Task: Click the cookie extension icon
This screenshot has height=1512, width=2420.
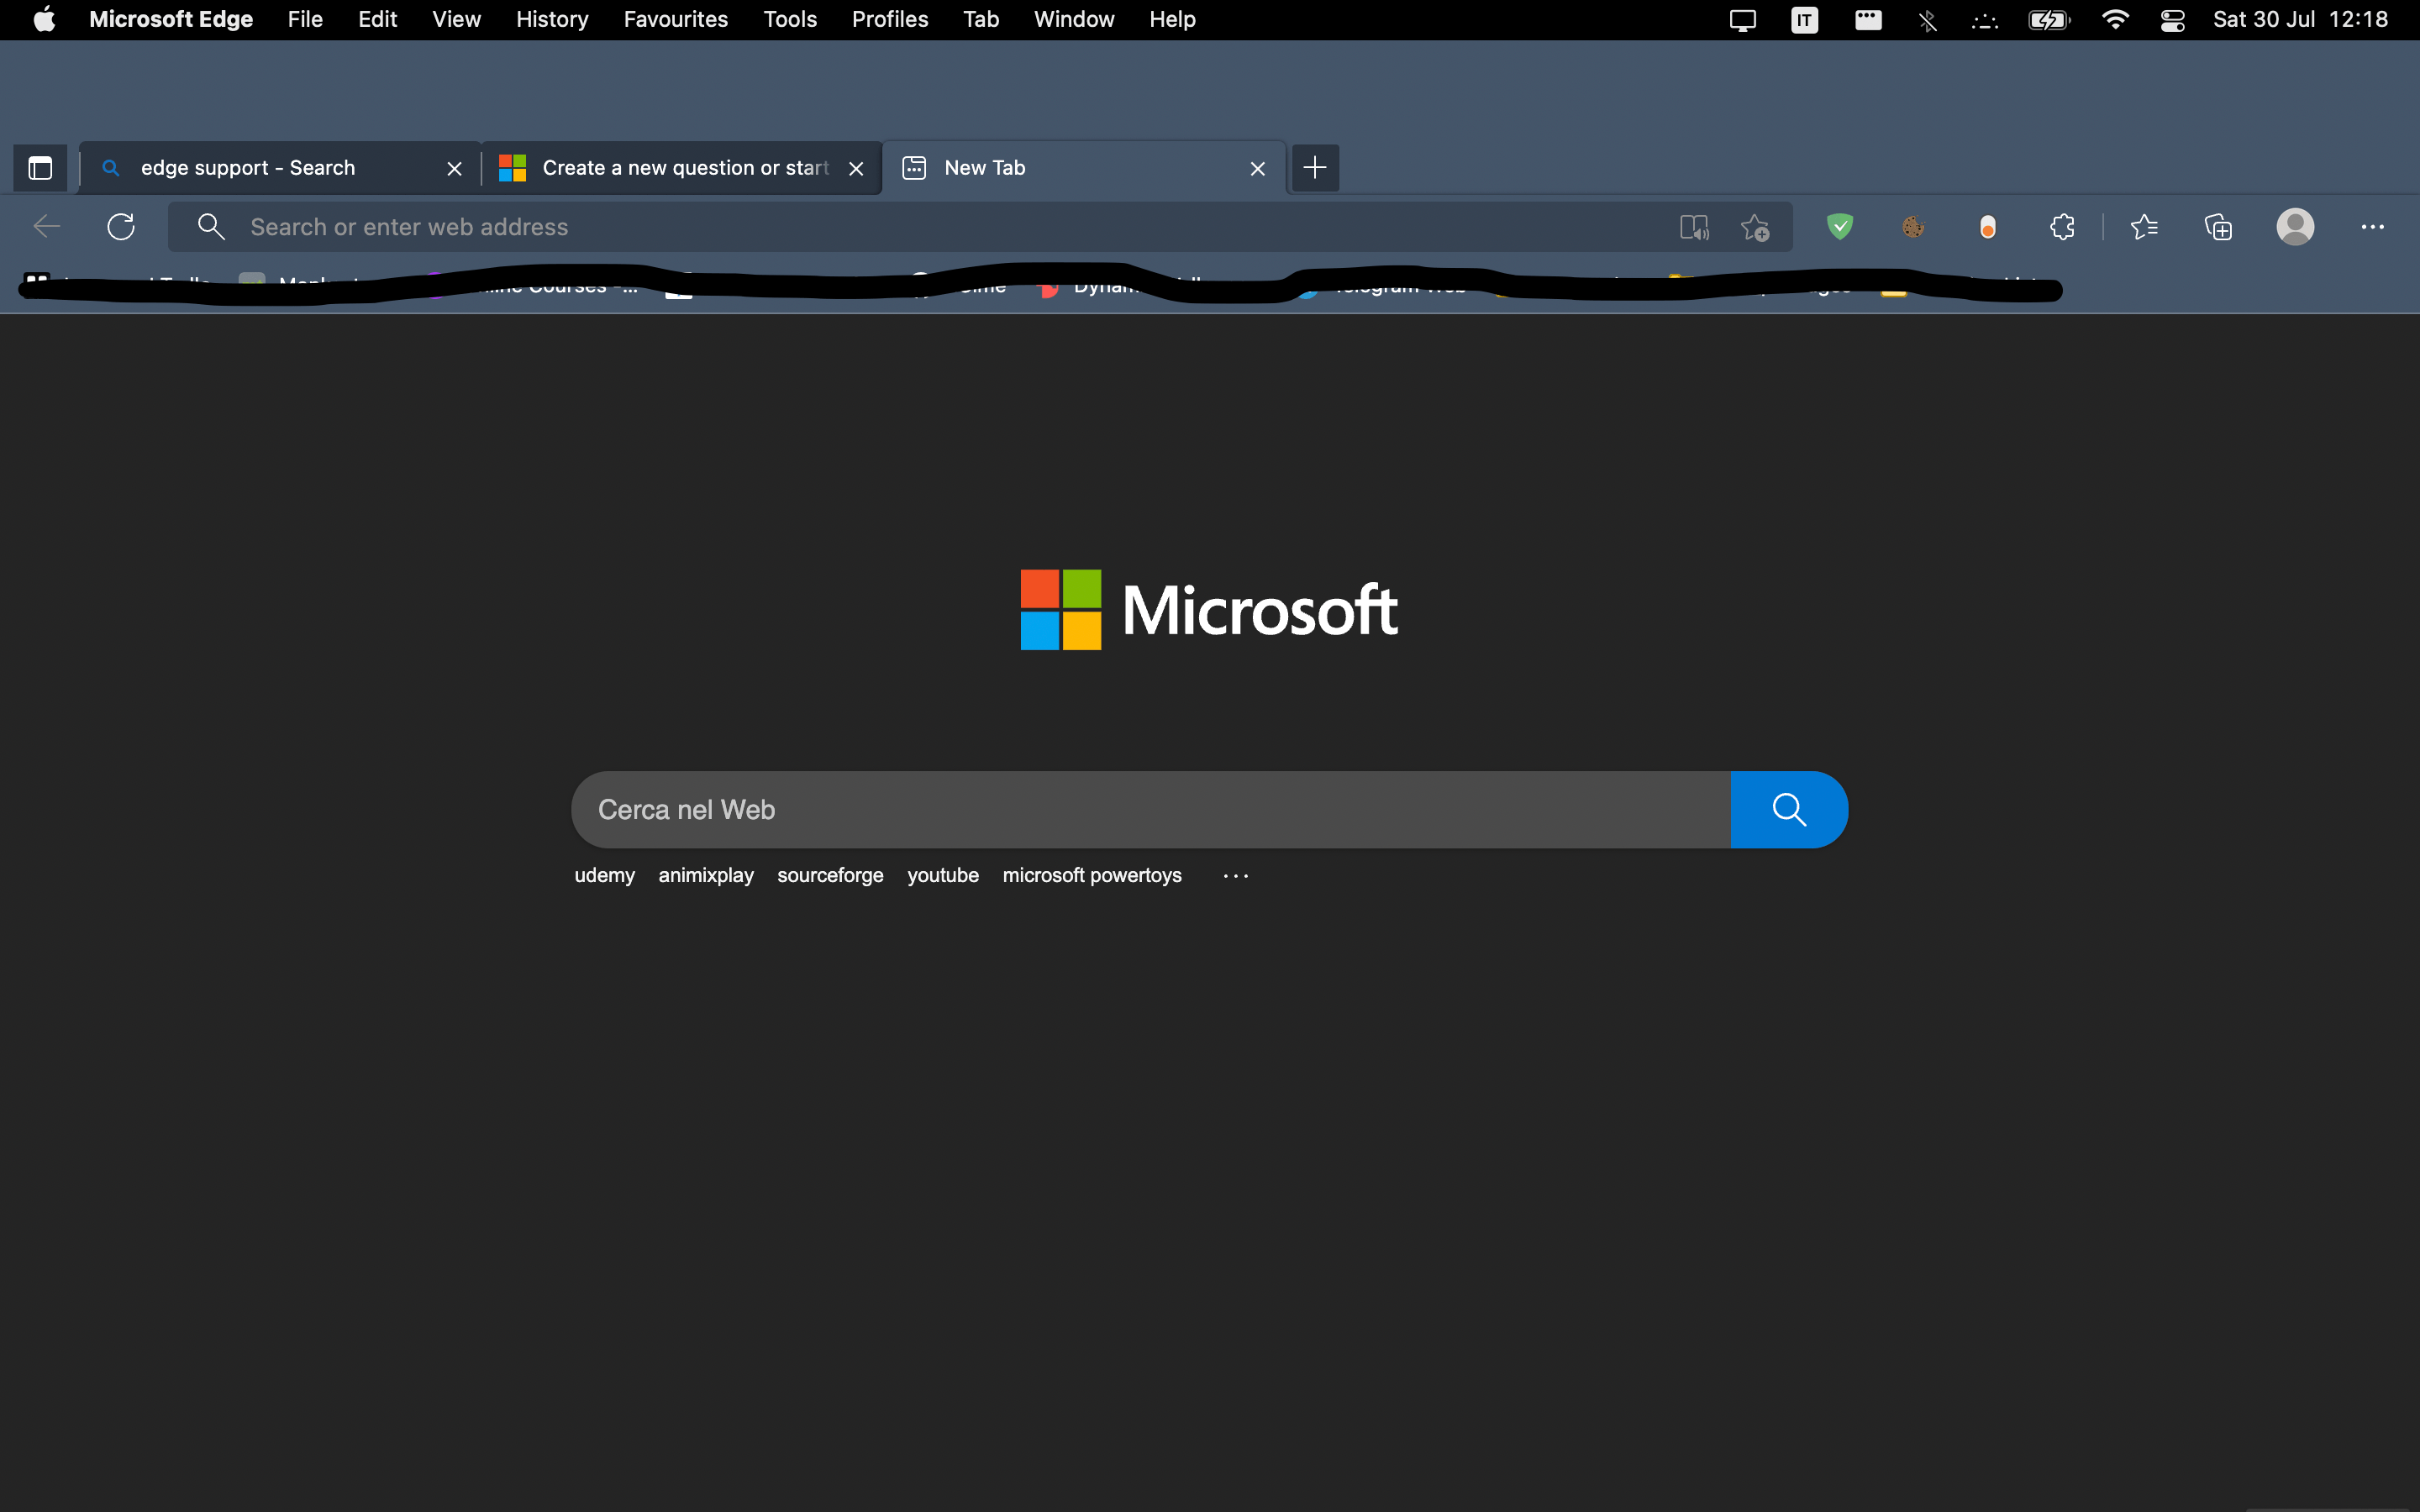Action: [x=1913, y=227]
